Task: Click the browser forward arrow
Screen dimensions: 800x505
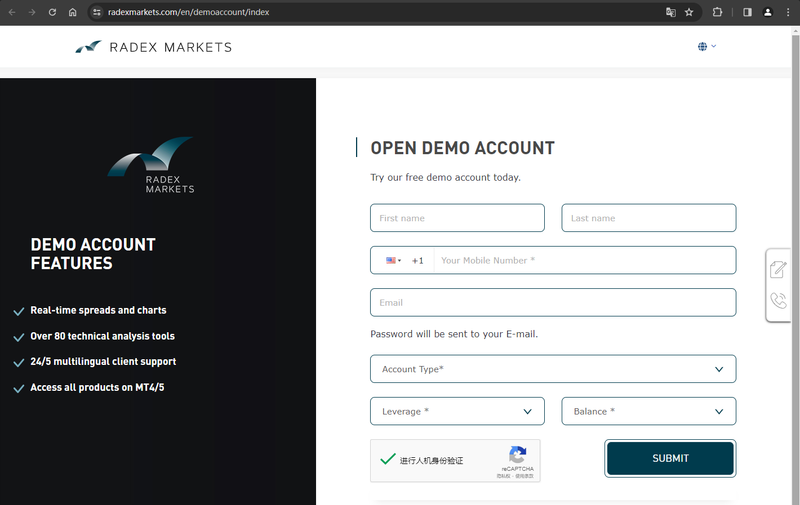Action: tap(32, 12)
